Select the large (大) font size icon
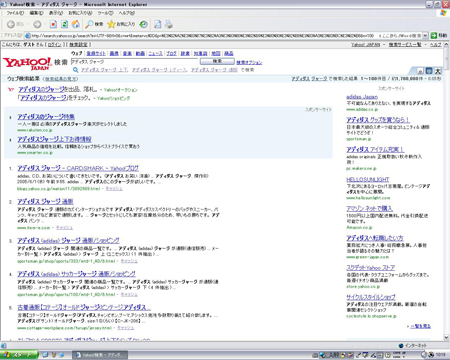450x360 pixels. [438, 71]
